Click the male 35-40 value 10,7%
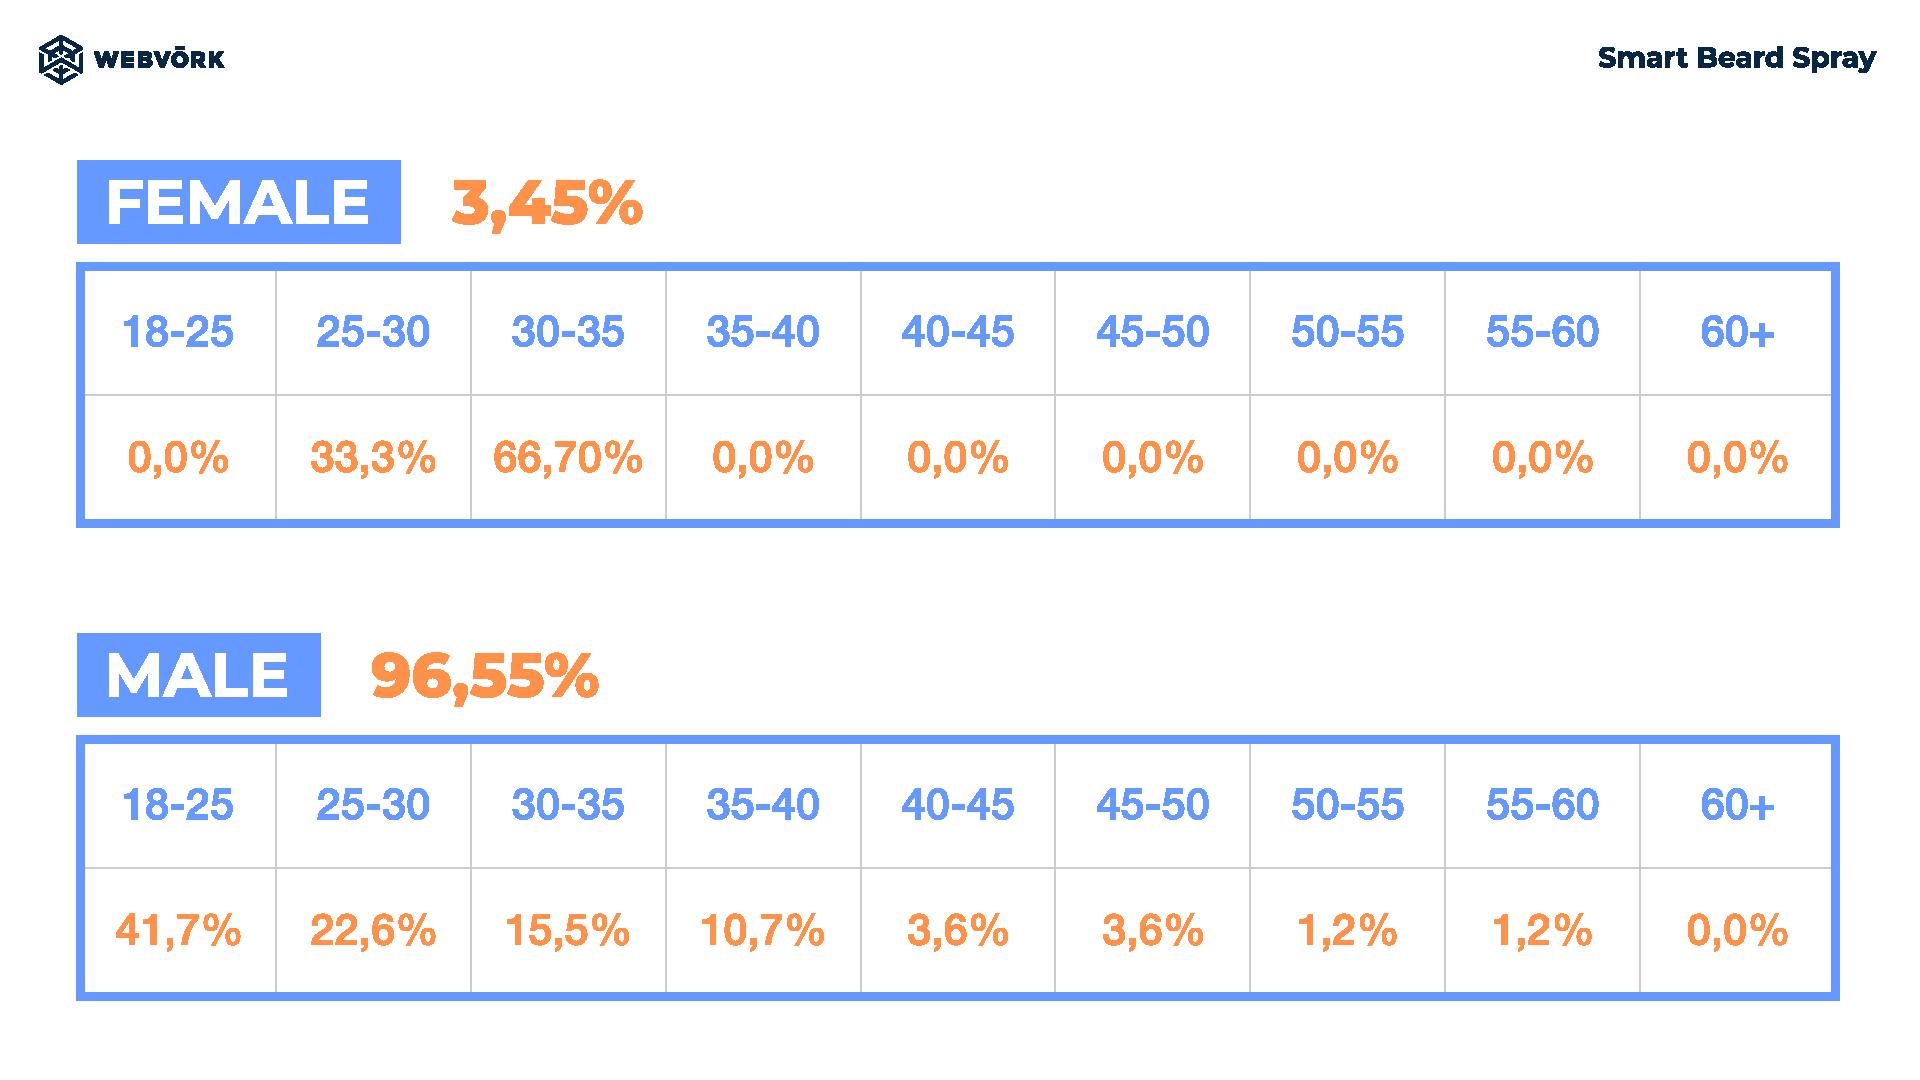 click(762, 931)
